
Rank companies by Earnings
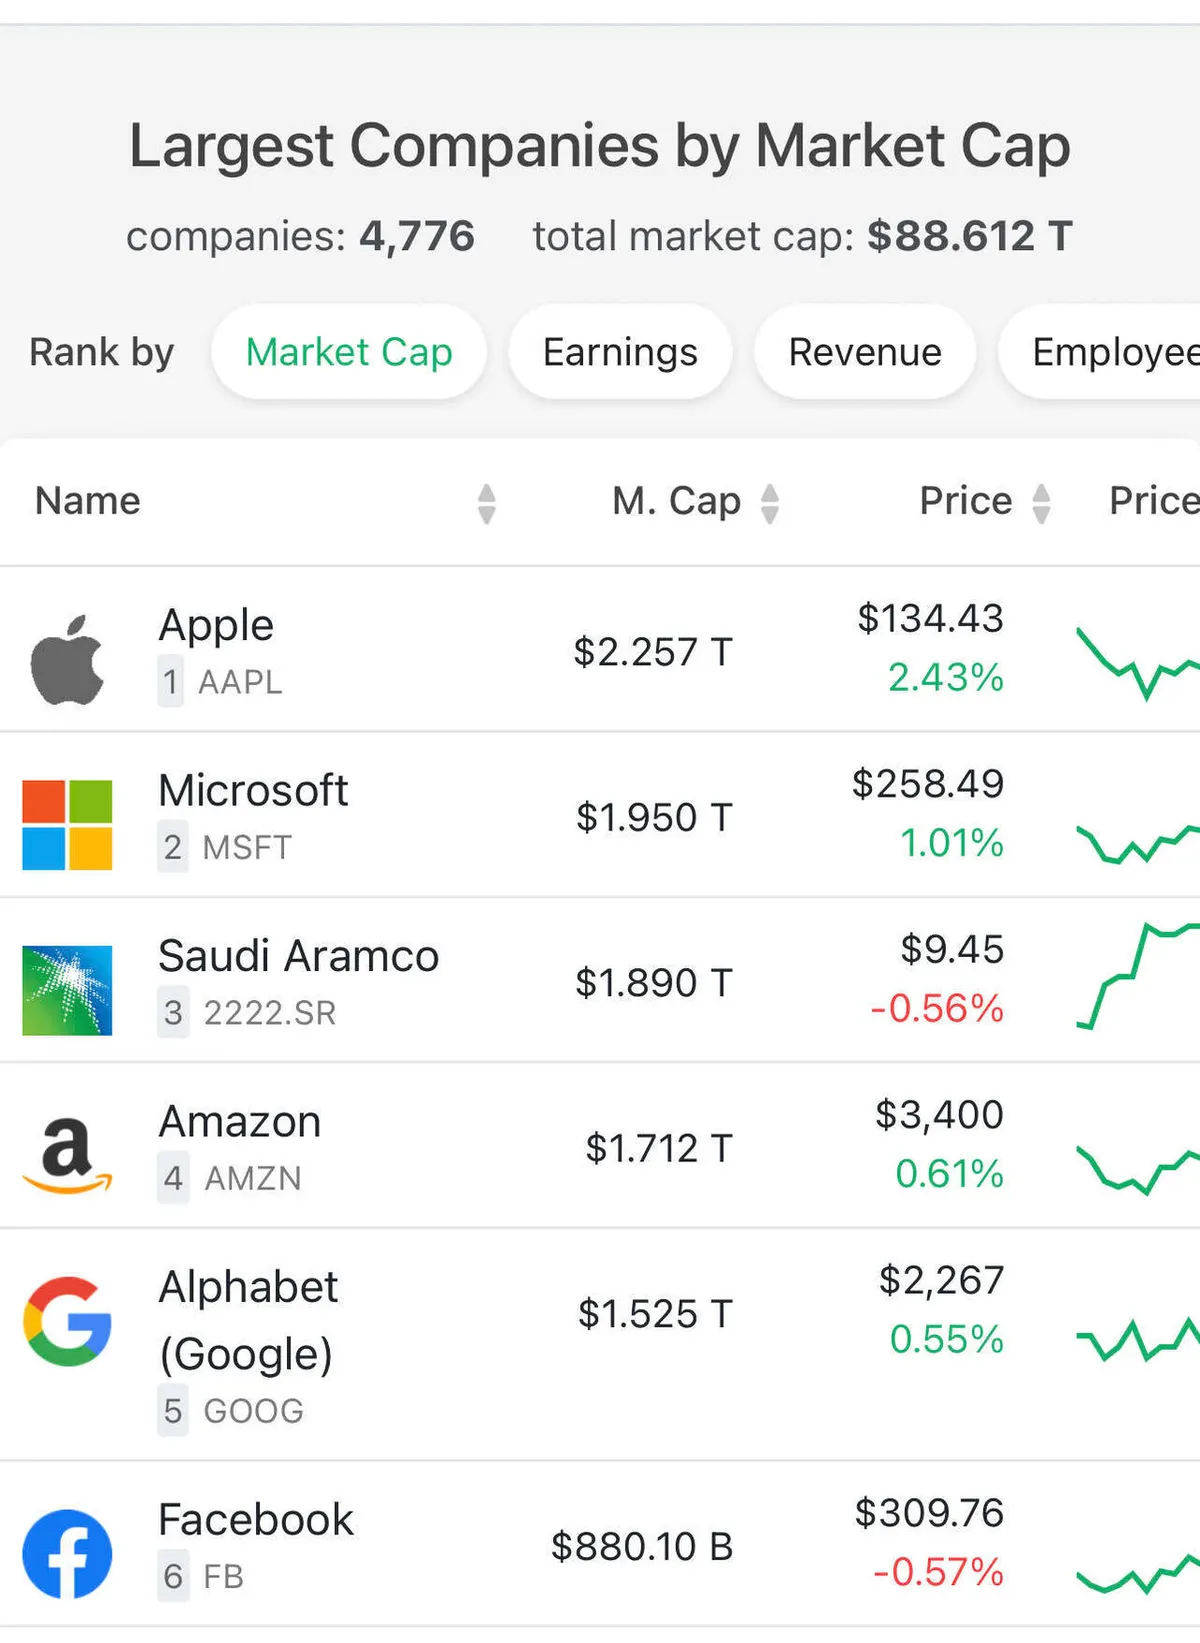pyautogui.click(x=620, y=352)
